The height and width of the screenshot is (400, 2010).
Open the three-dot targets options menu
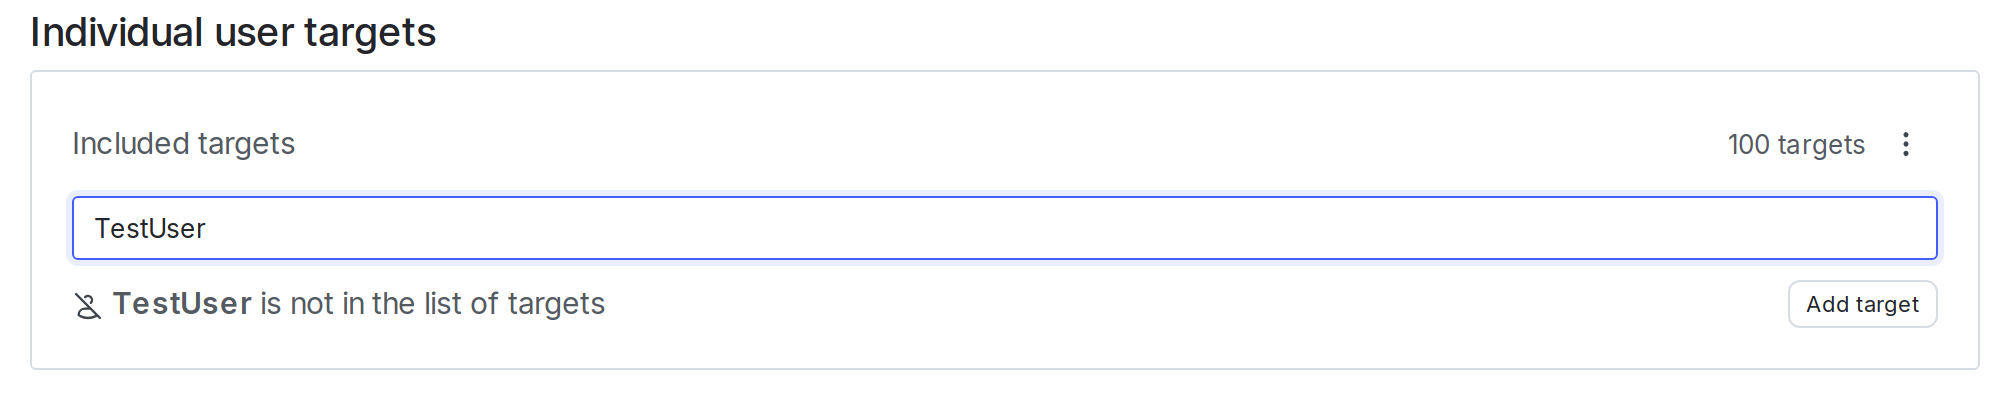click(1905, 144)
